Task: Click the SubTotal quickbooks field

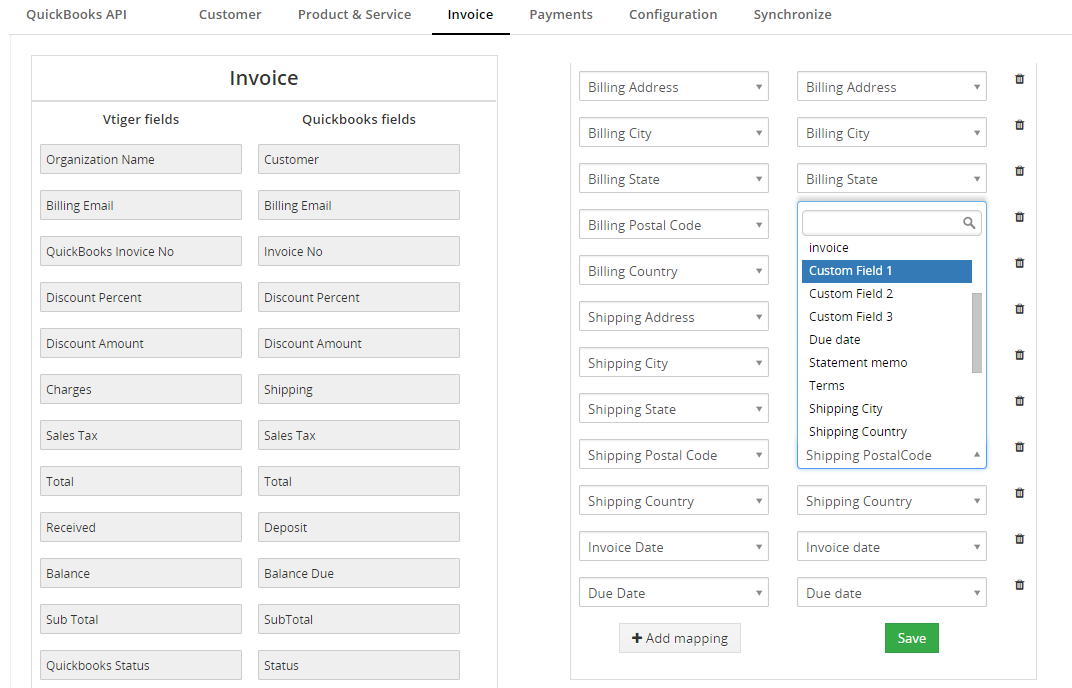Action: coord(359,619)
